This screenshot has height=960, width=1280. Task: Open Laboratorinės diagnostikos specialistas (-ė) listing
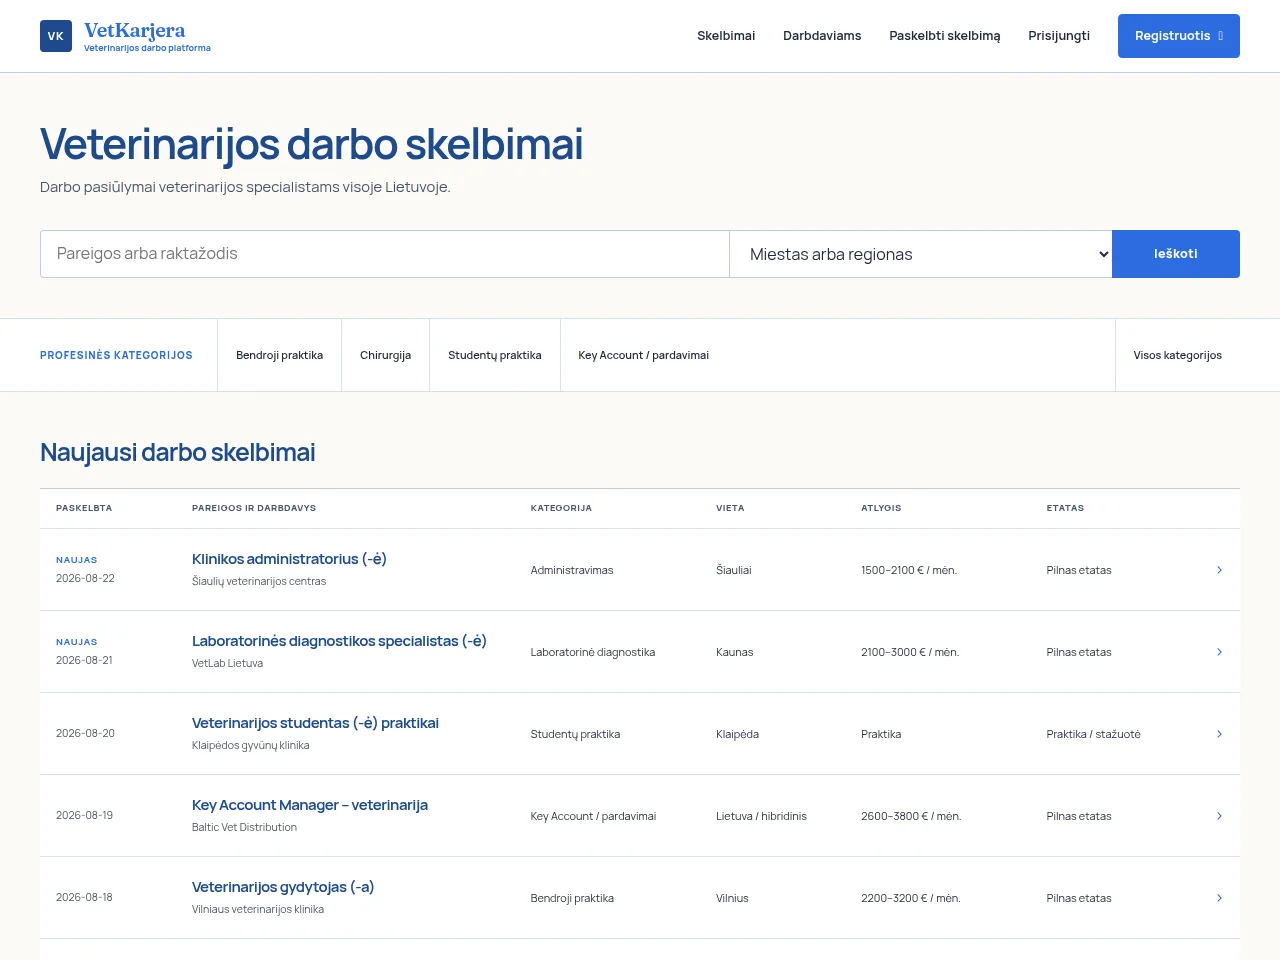[339, 641]
